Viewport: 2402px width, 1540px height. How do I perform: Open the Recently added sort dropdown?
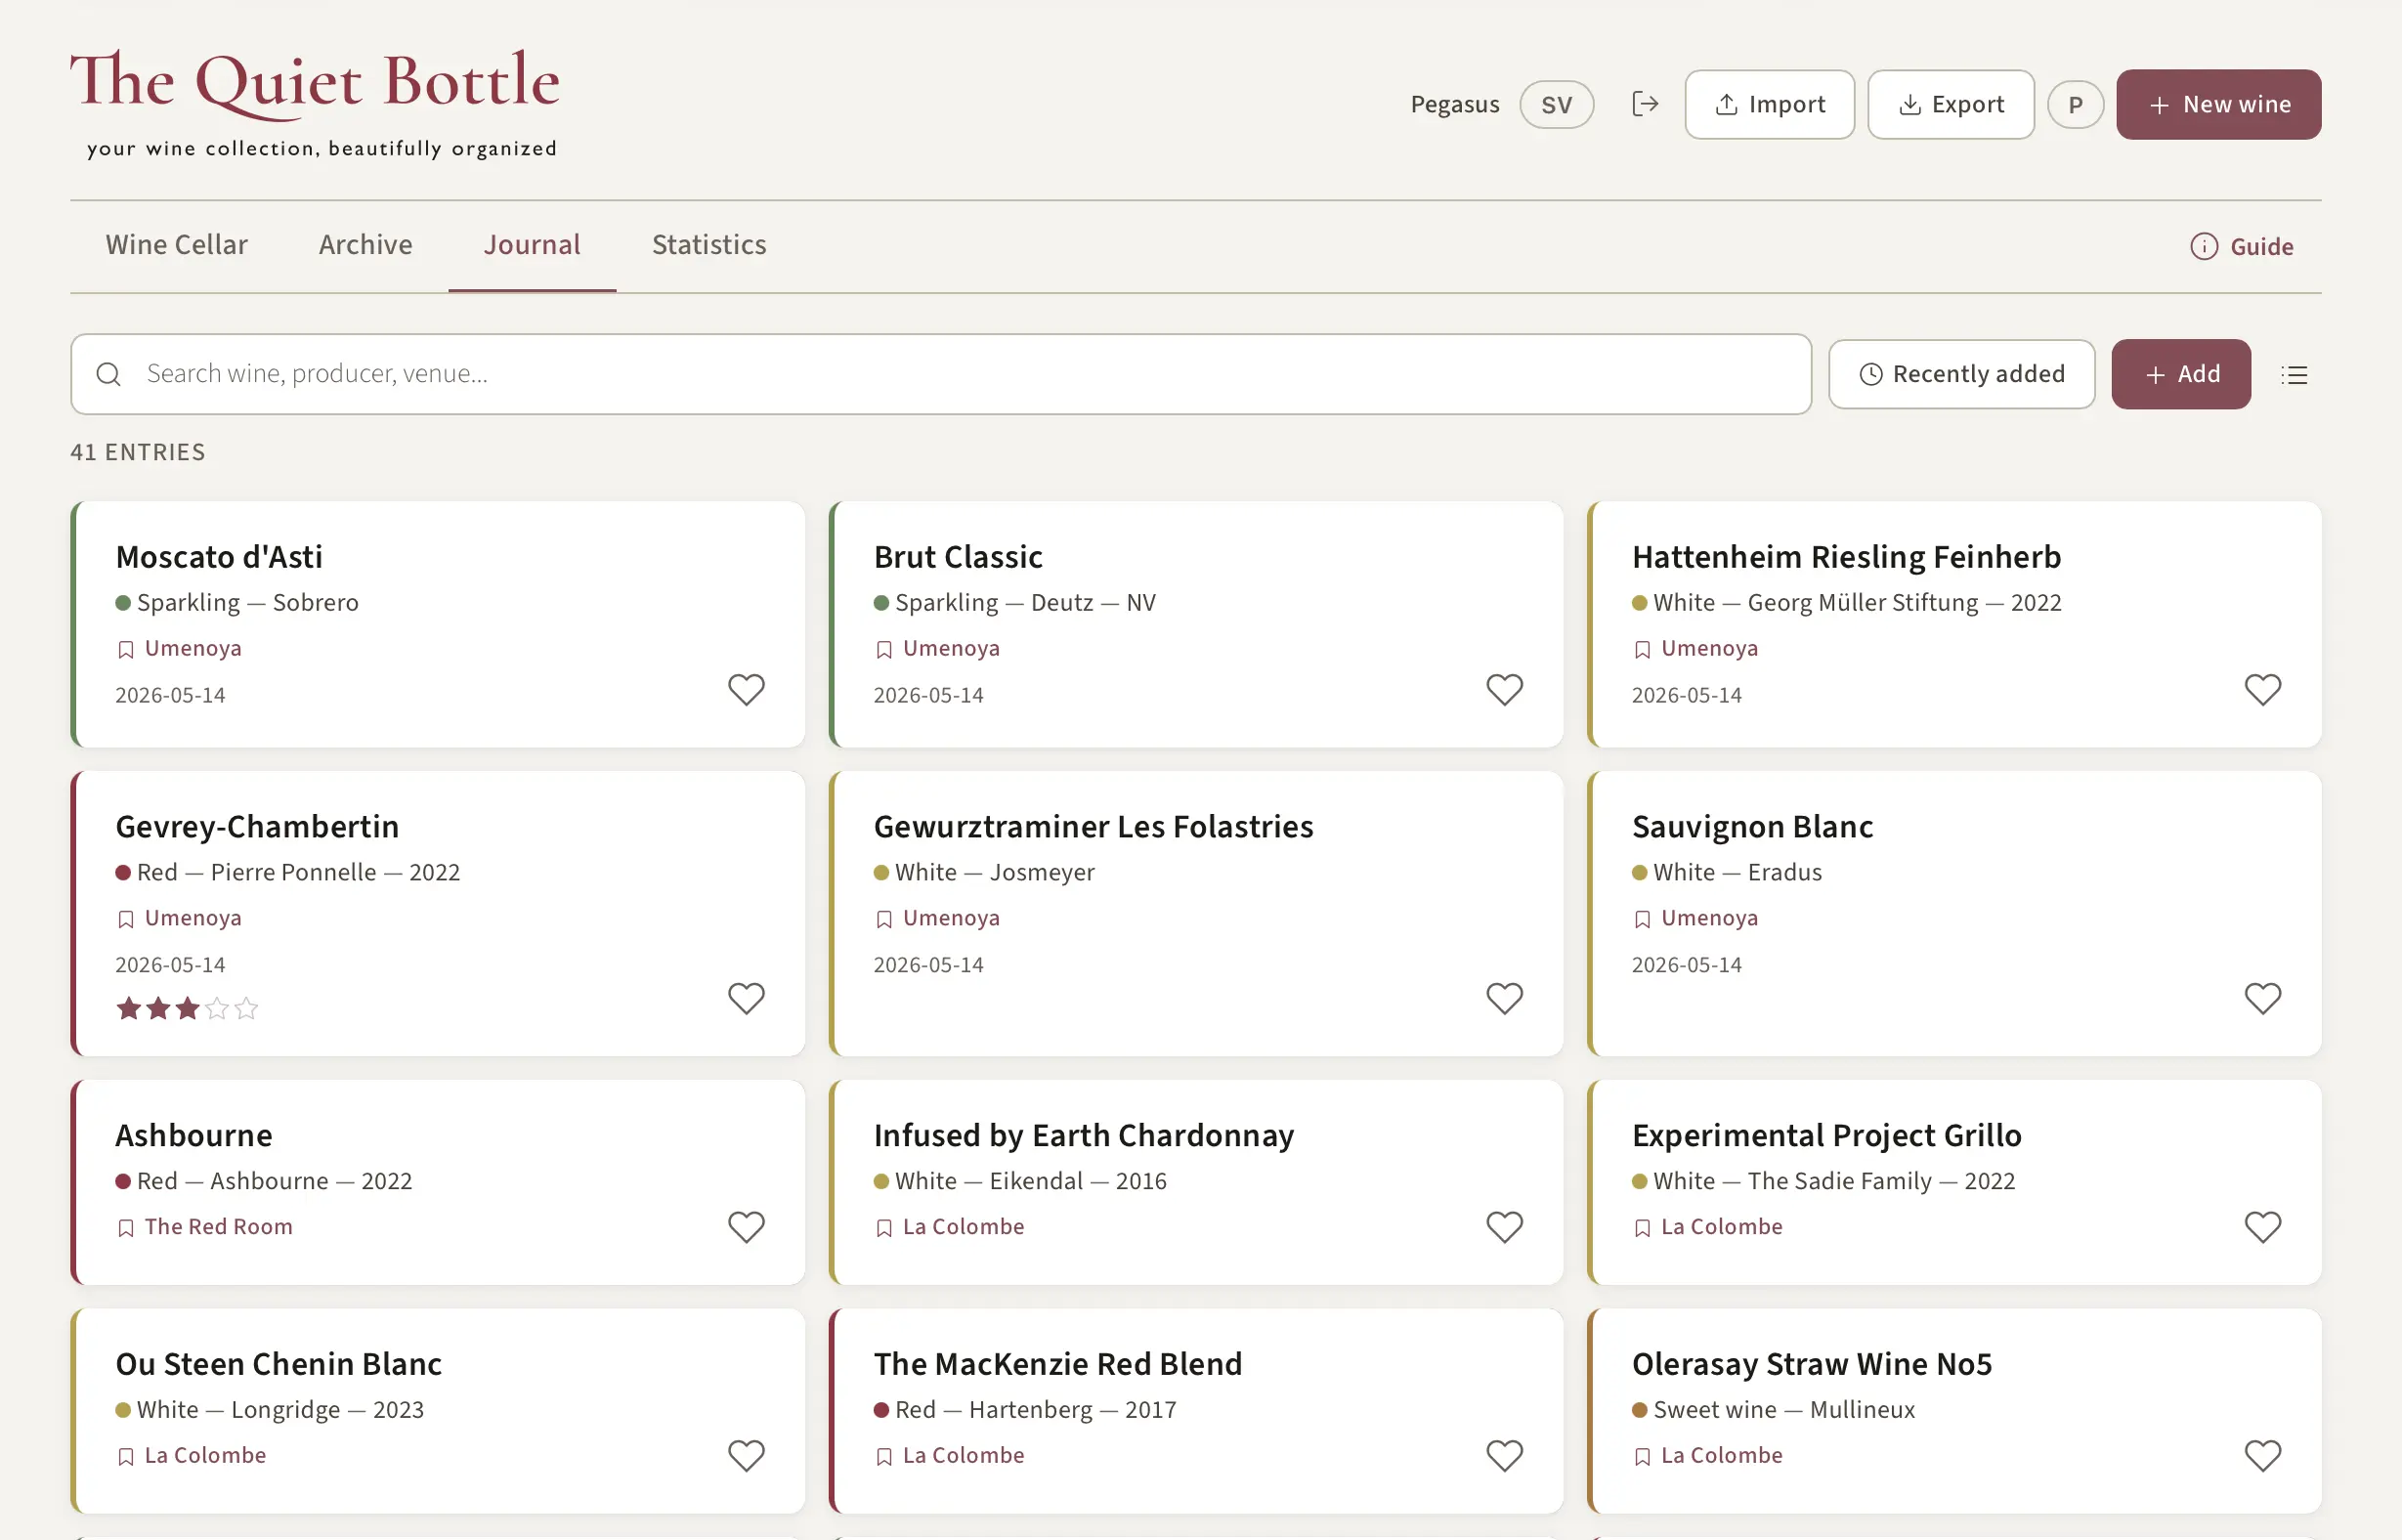[1961, 374]
